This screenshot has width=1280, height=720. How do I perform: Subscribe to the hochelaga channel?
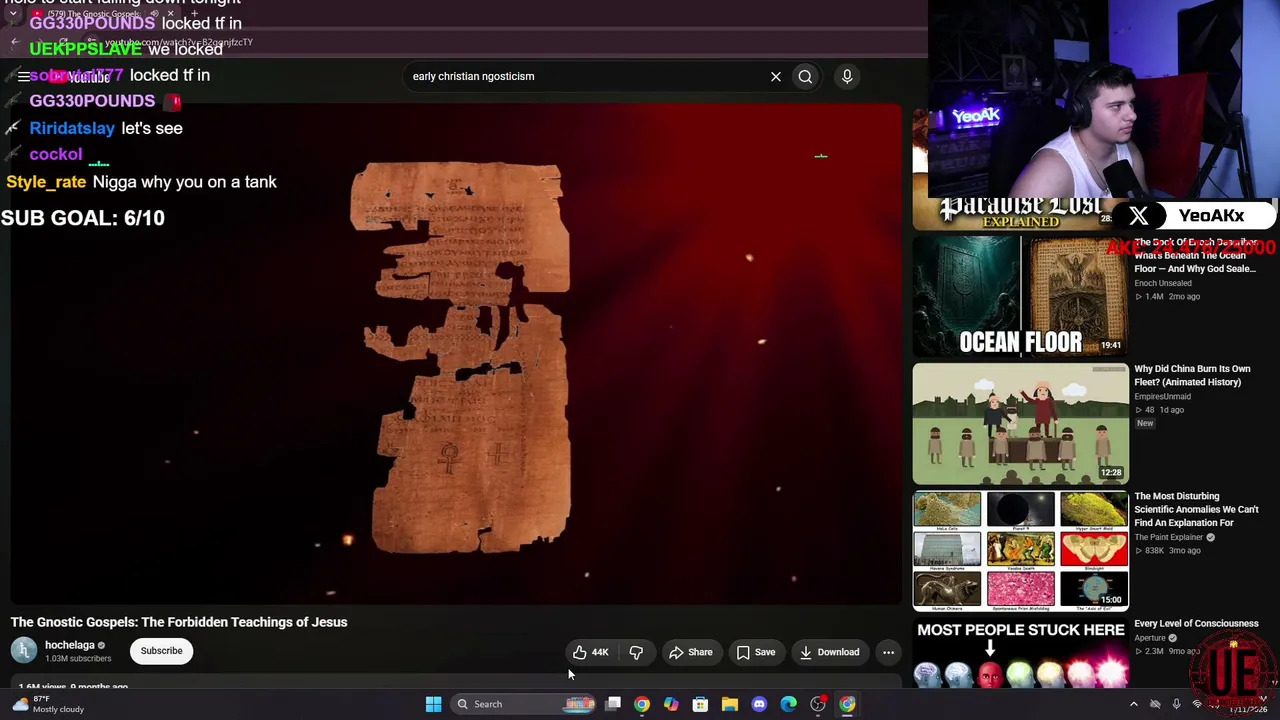pyautogui.click(x=161, y=651)
